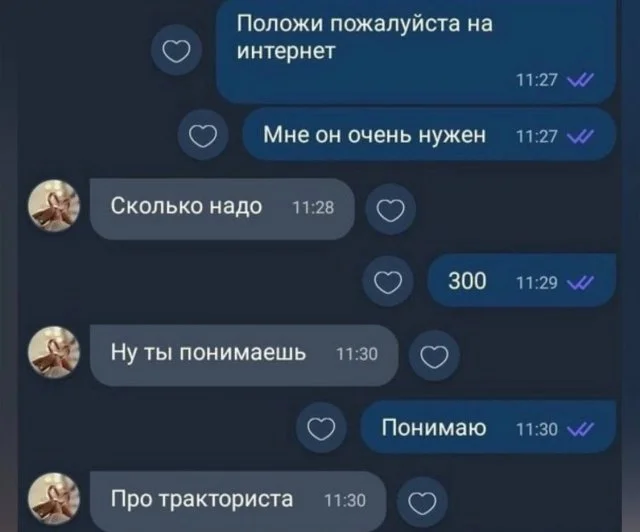This screenshot has width=640, height=532.
Task: Select the "Положи пожалуйста на интернет" bubble
Action: coord(416,51)
